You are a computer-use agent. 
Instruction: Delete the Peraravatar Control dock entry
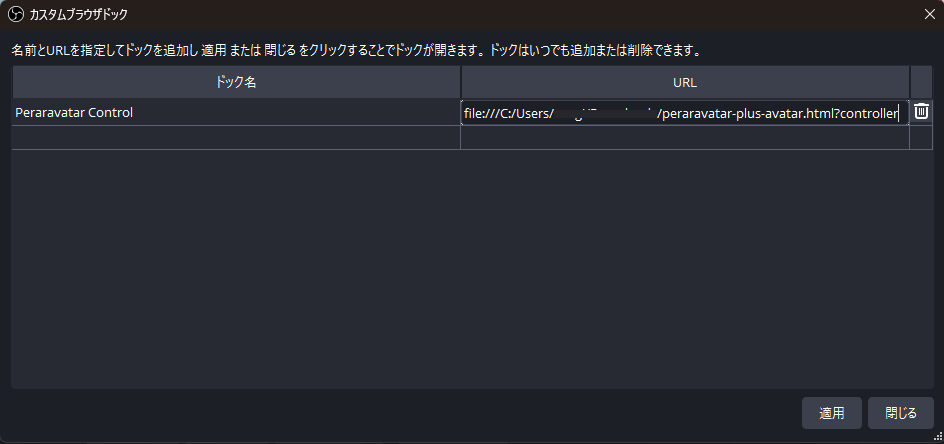click(x=921, y=111)
